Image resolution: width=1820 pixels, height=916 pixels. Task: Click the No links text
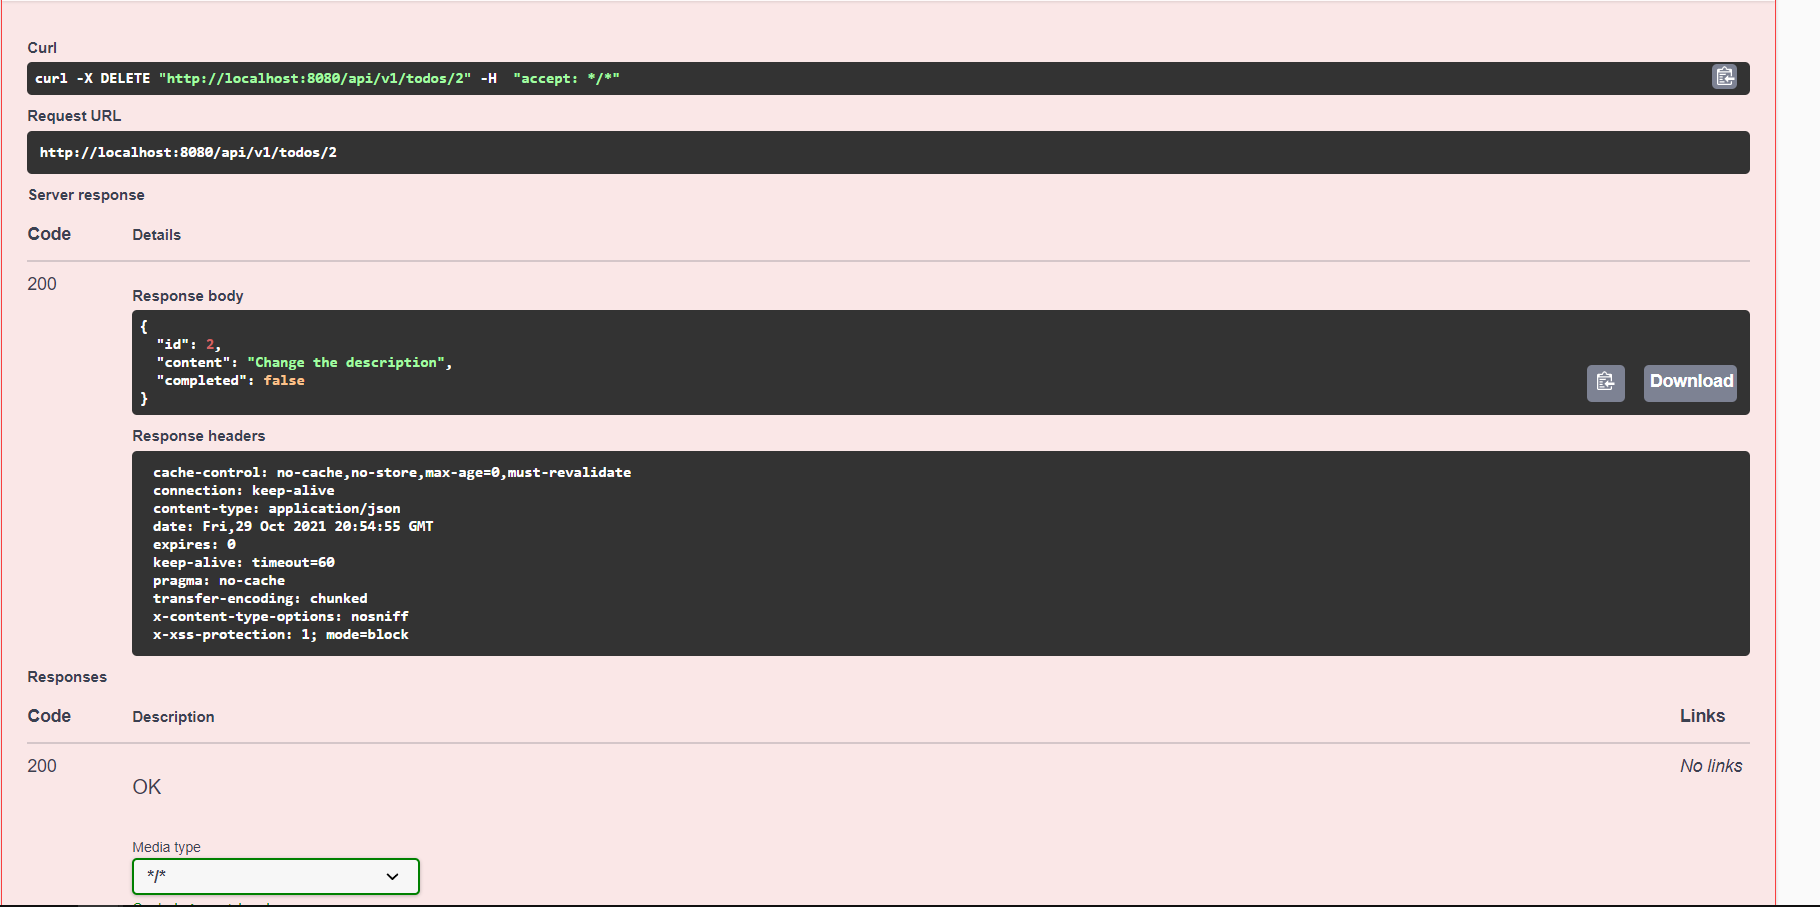tap(1711, 765)
